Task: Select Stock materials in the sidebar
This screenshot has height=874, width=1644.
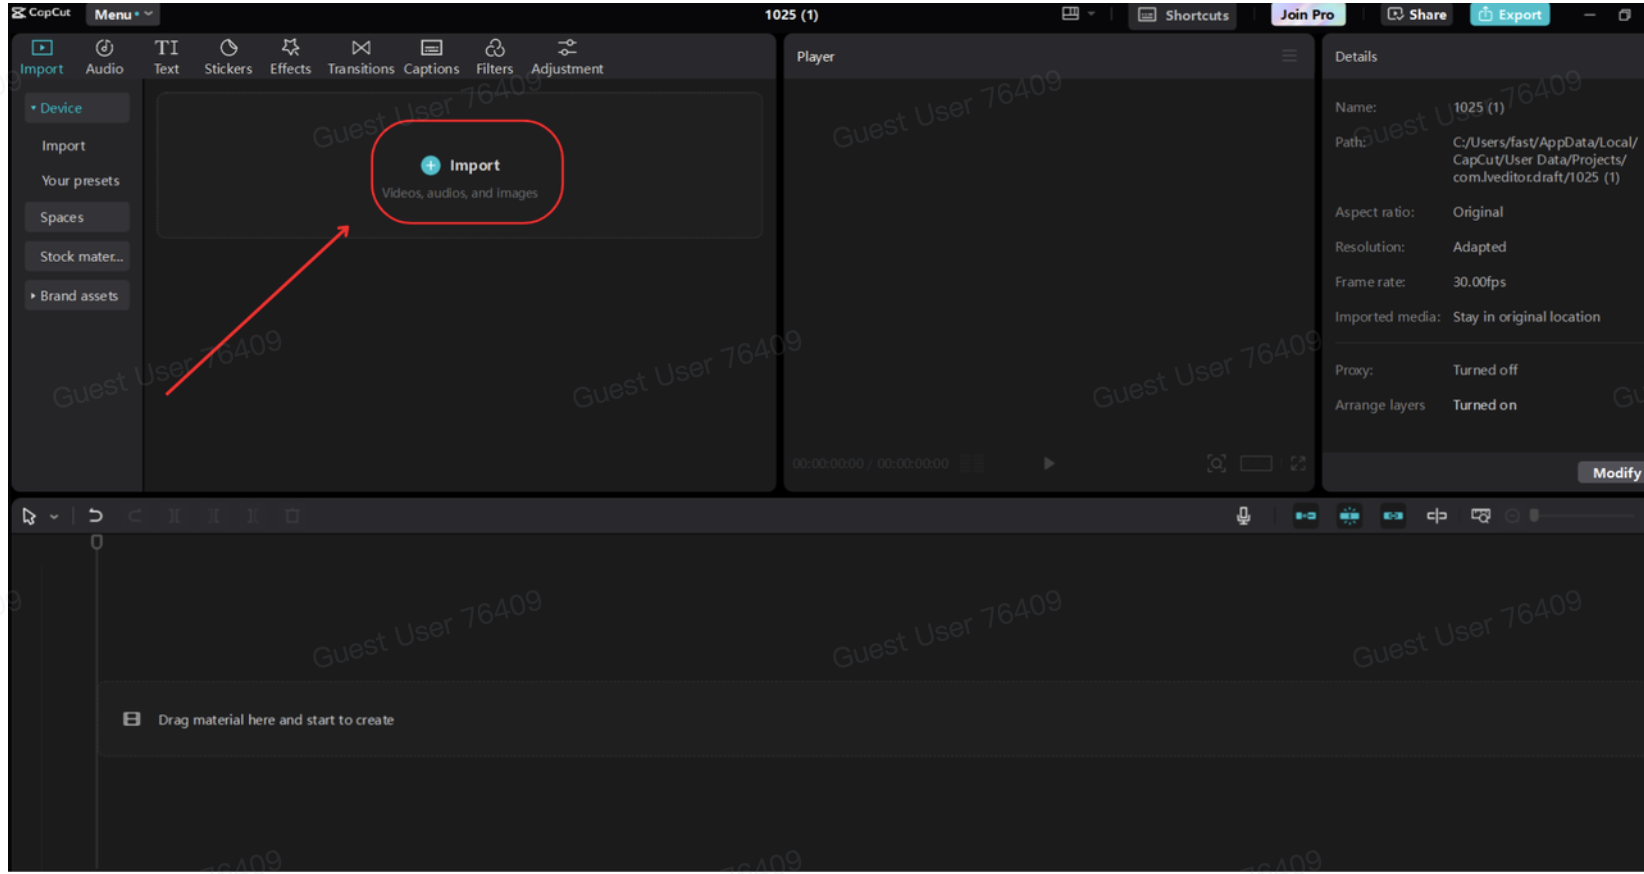Action: tap(80, 257)
